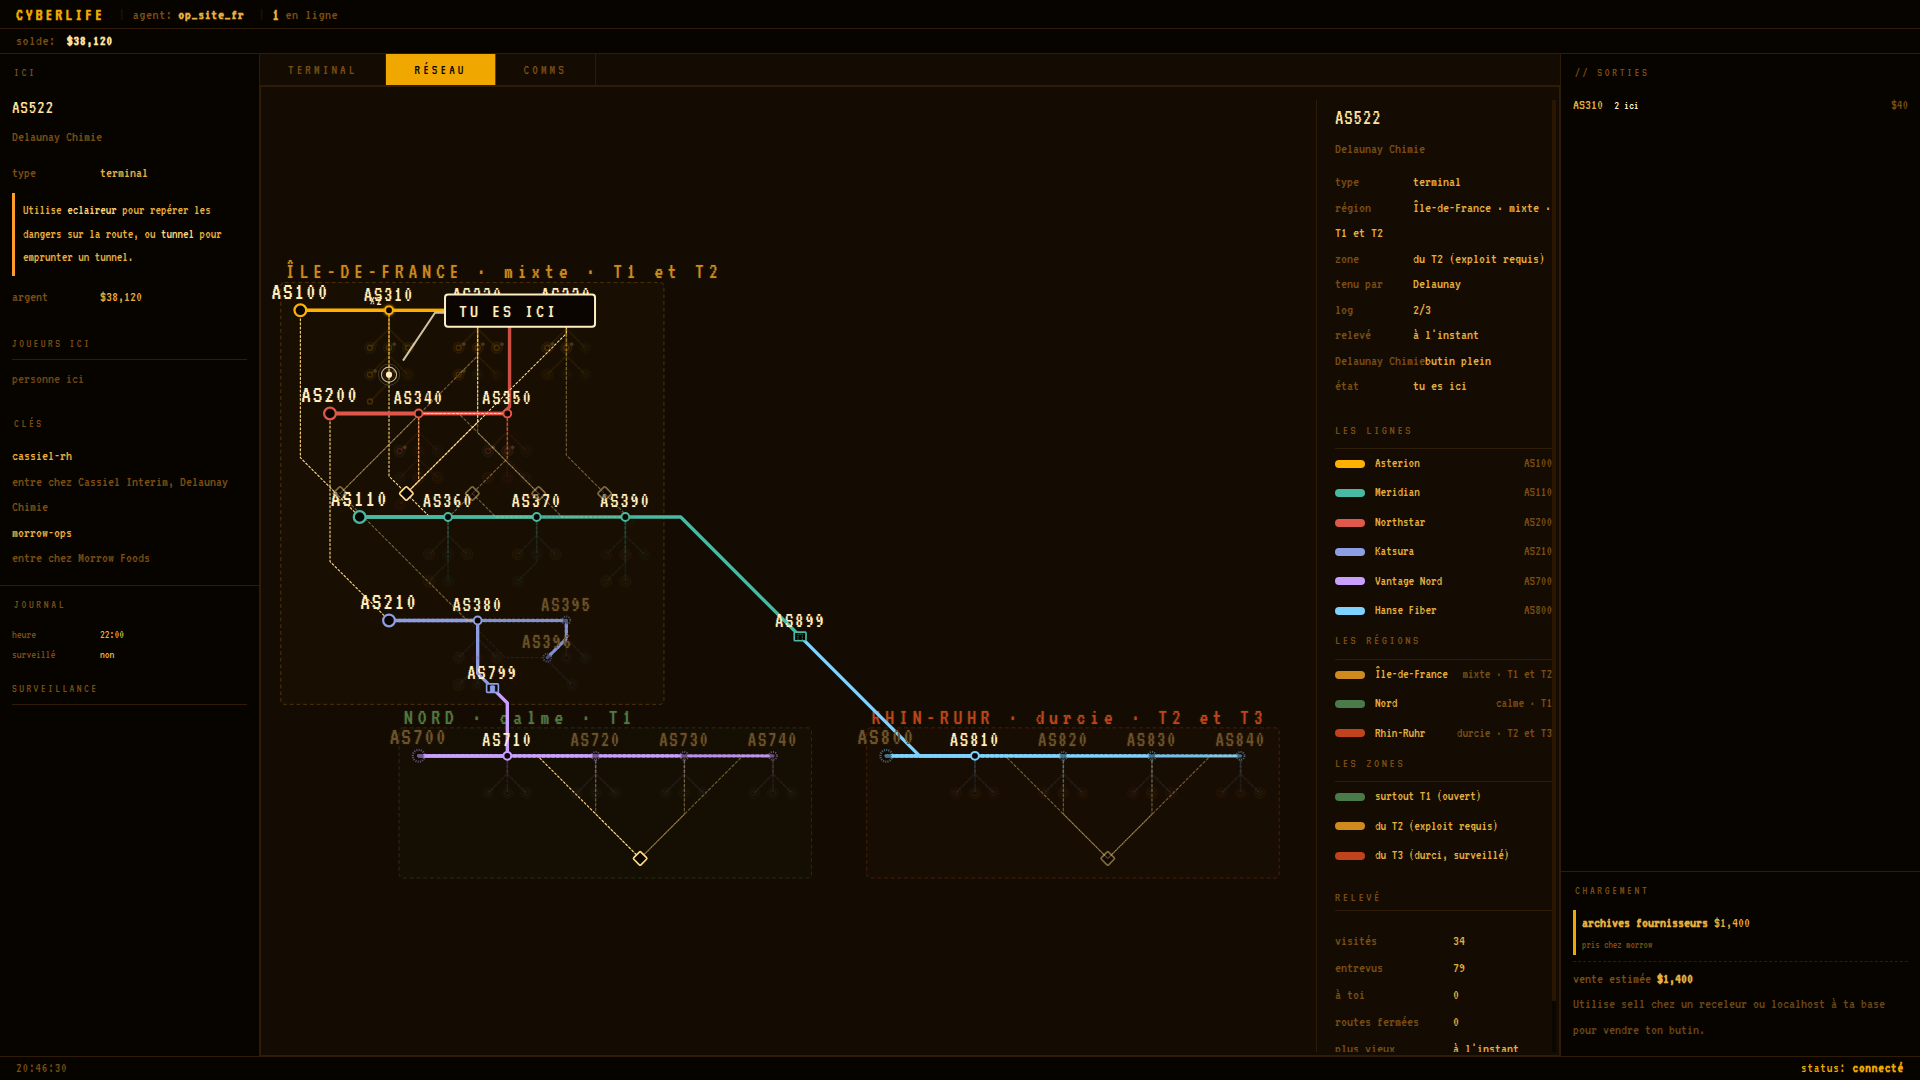
Task: Switch to the TERMINAL tab
Action: click(x=322, y=70)
